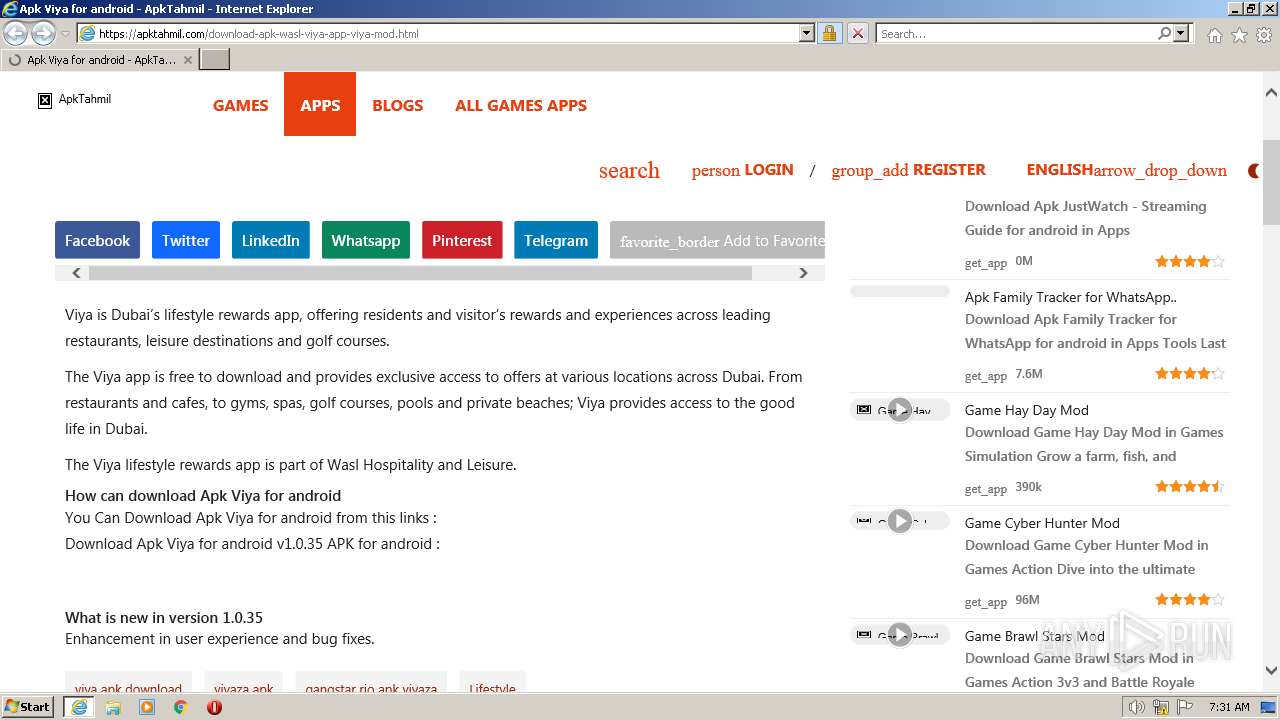Play the Game Brawl Stars video thumbnail

(900, 635)
